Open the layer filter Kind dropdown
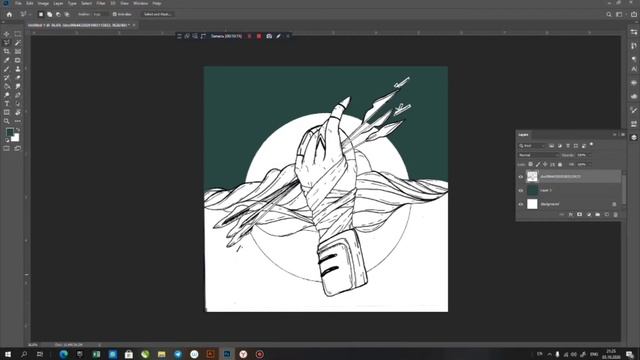The image size is (640, 360). [532, 146]
